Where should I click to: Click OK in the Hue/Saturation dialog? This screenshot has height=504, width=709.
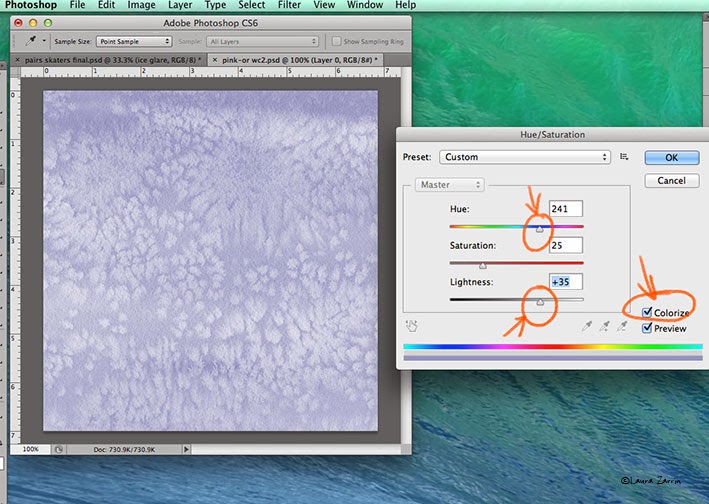[x=671, y=157]
